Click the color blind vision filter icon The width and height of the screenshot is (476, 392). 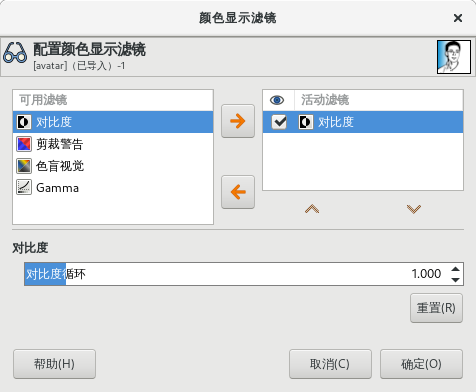pos(24,166)
